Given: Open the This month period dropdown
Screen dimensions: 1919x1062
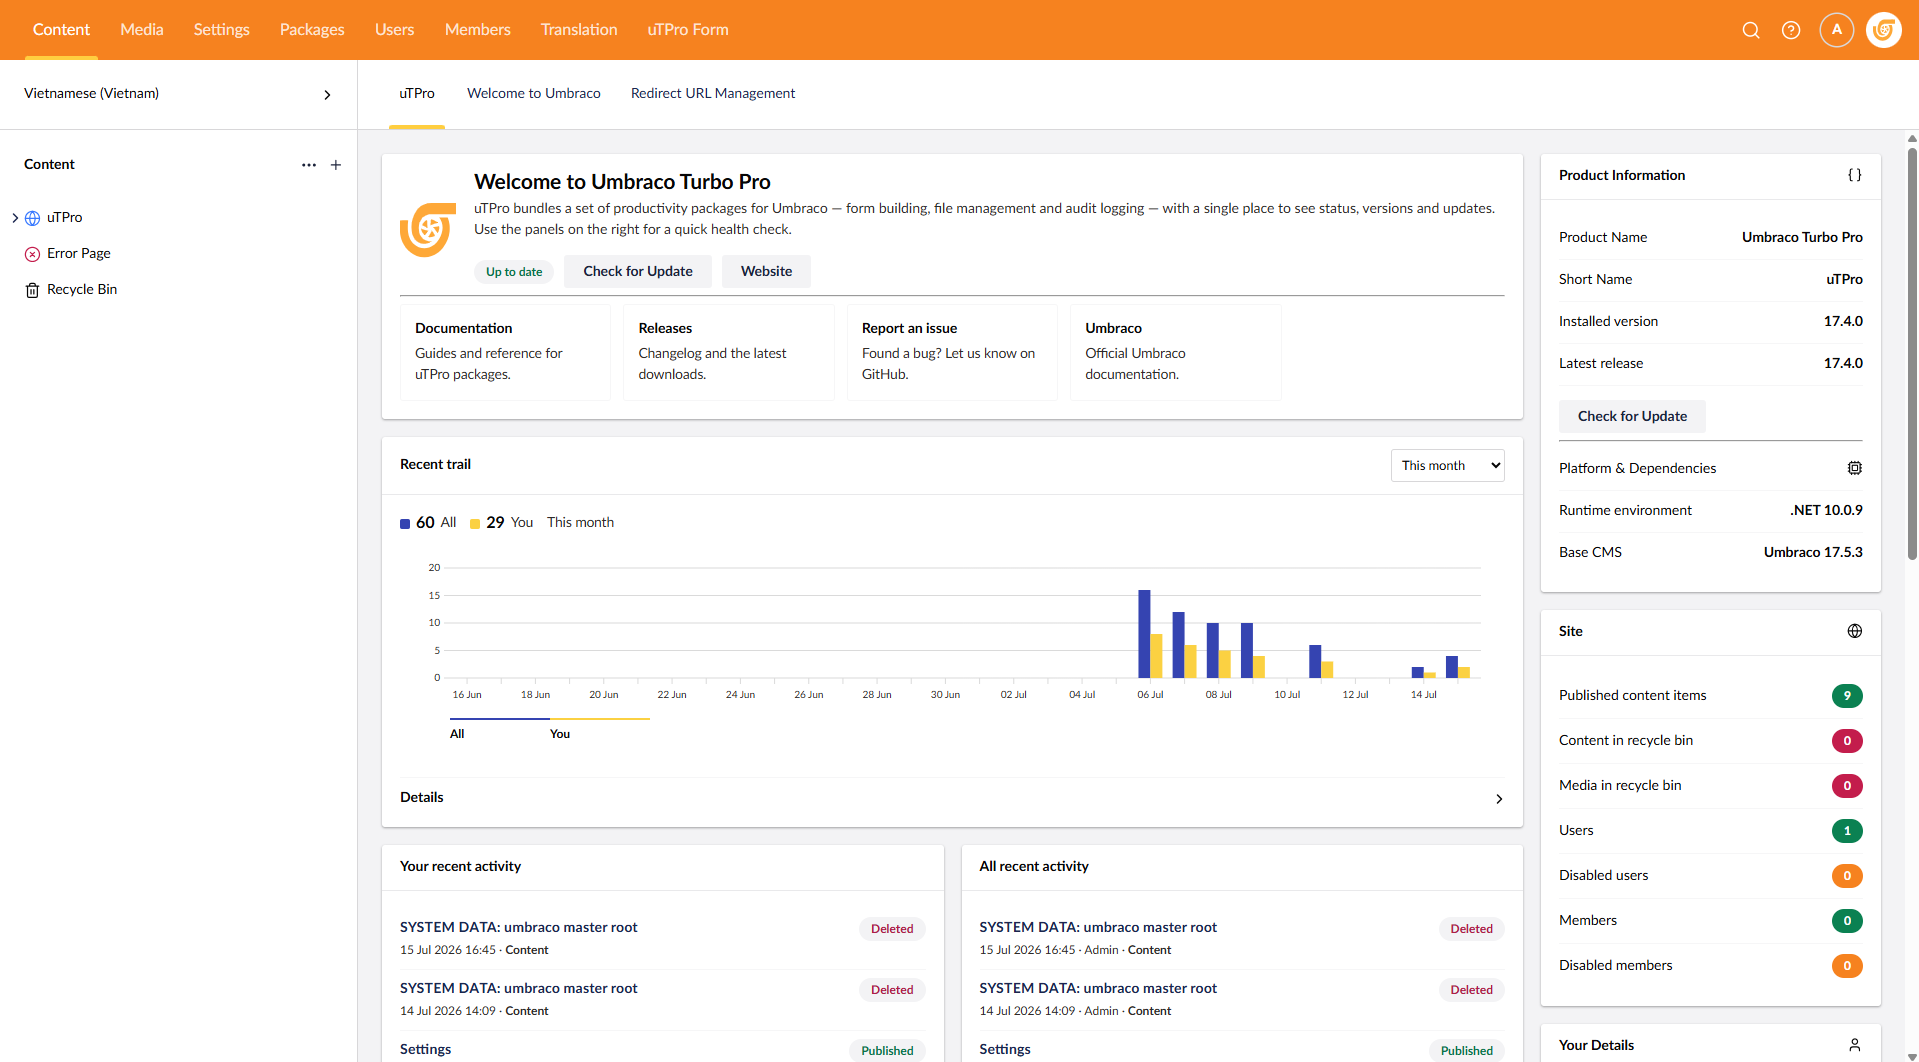Looking at the screenshot, I should [x=1447, y=465].
